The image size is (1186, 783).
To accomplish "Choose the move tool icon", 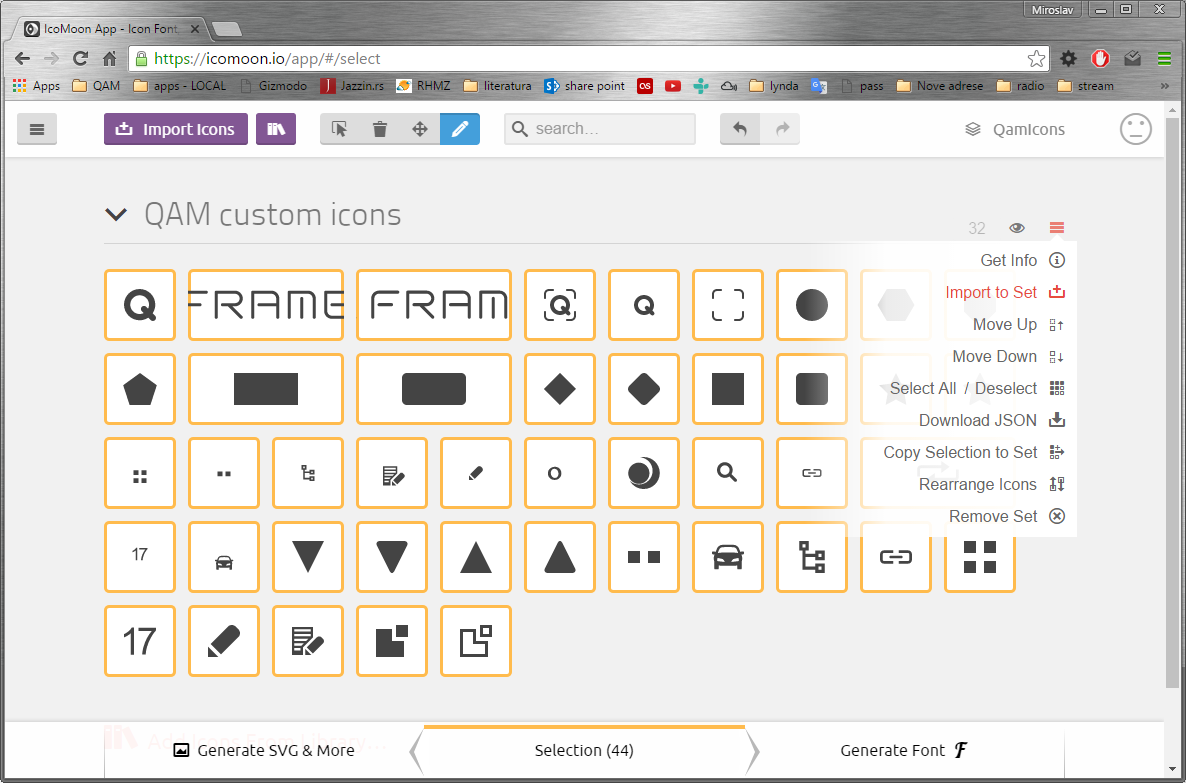I will click(420, 129).
